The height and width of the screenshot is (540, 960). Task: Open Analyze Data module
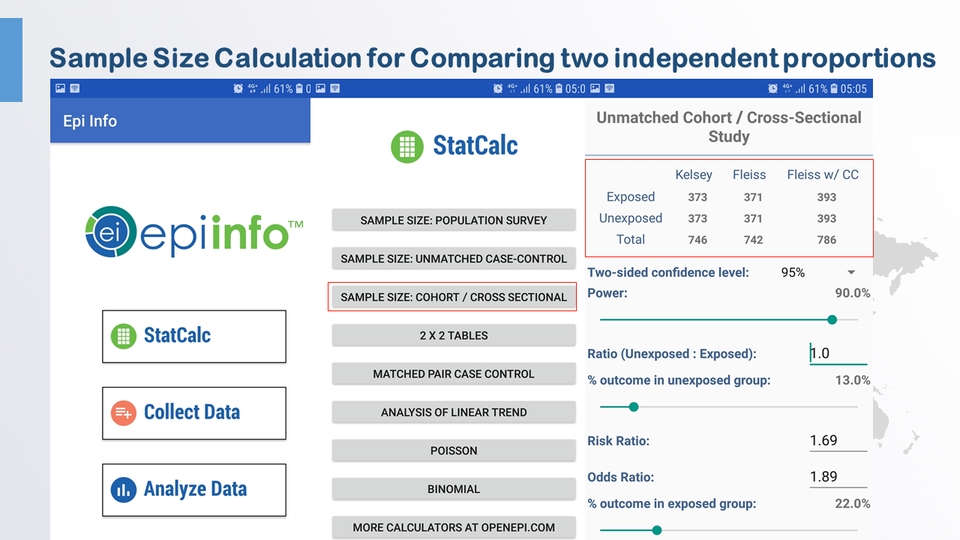(x=194, y=490)
